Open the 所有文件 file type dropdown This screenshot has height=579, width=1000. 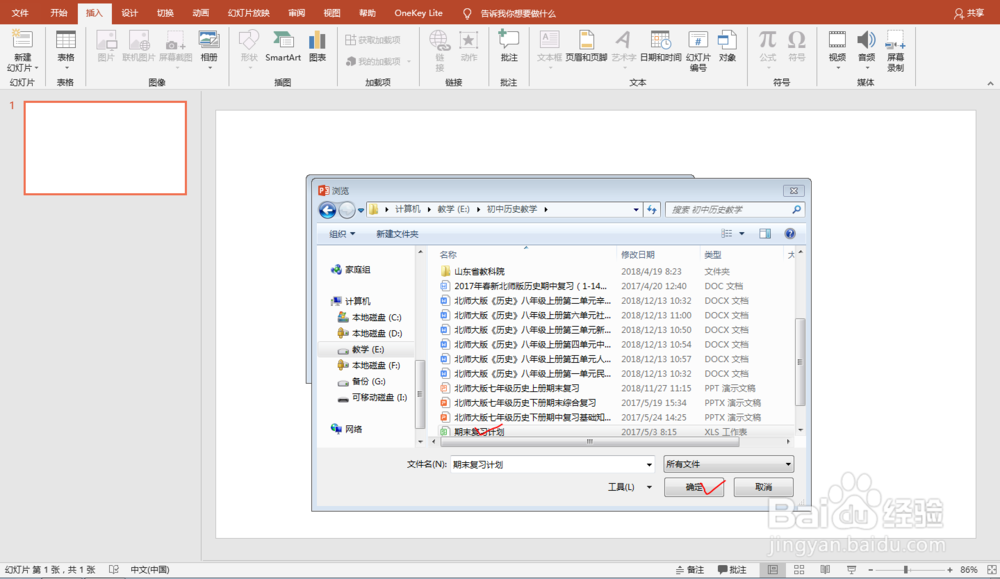coord(728,464)
